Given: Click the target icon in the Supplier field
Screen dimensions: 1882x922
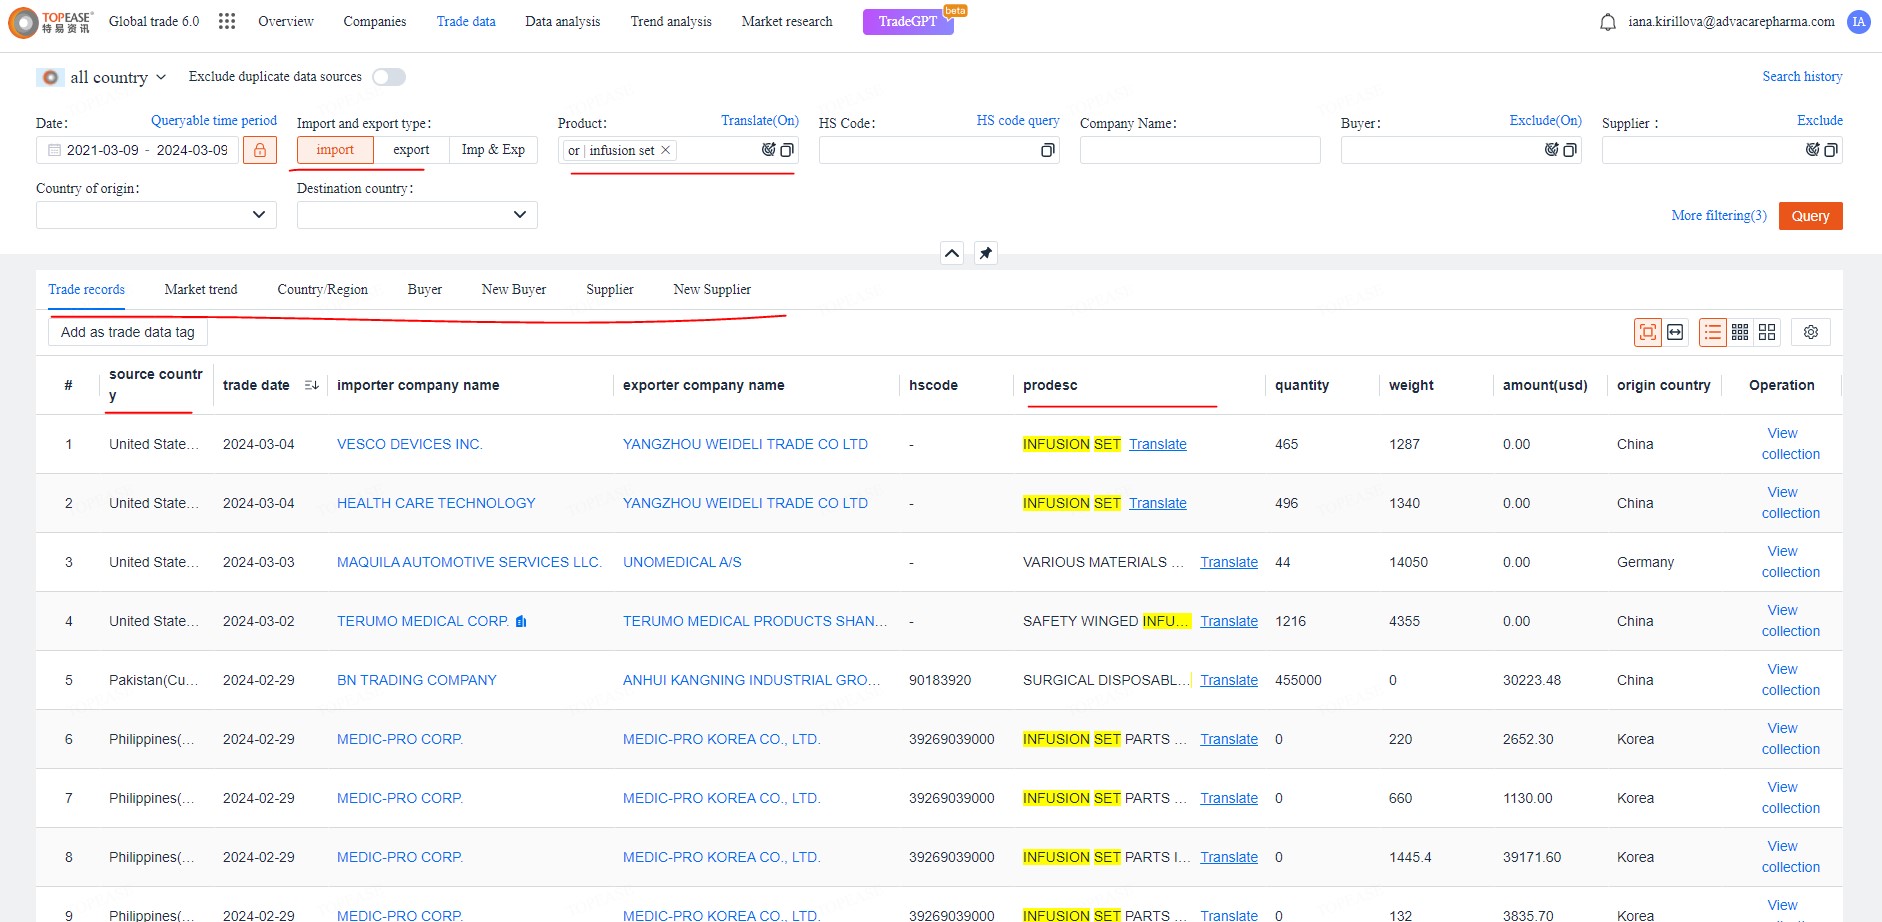Looking at the screenshot, I should pos(1812,150).
